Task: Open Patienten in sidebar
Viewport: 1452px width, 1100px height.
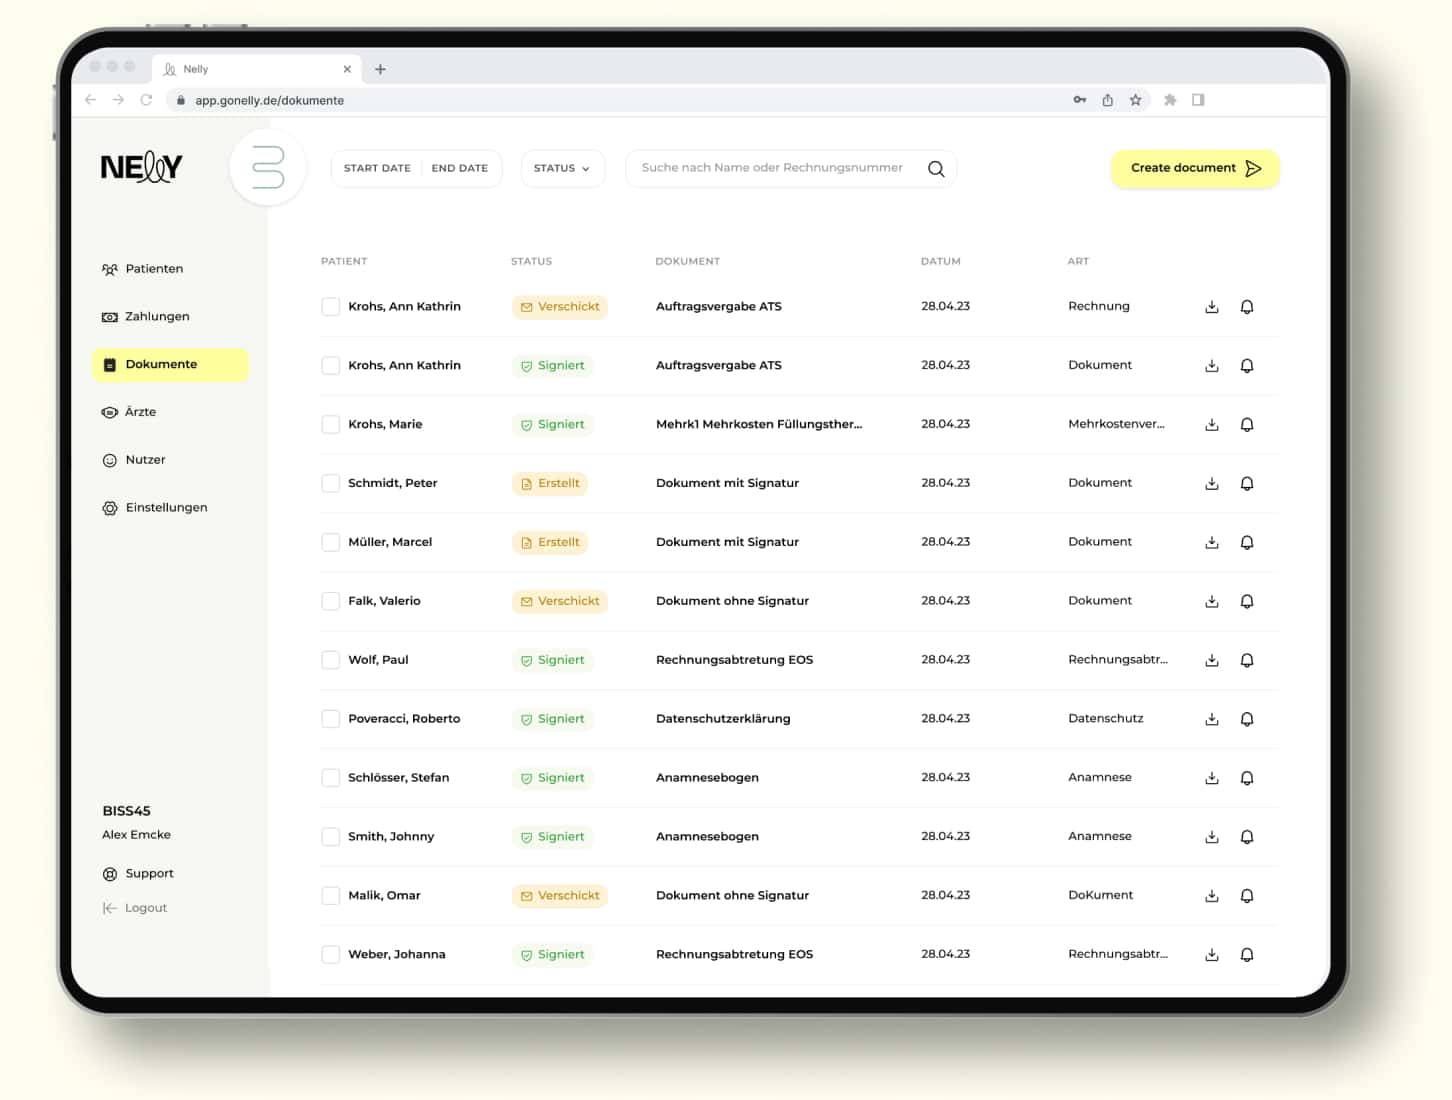Action: tap(143, 269)
